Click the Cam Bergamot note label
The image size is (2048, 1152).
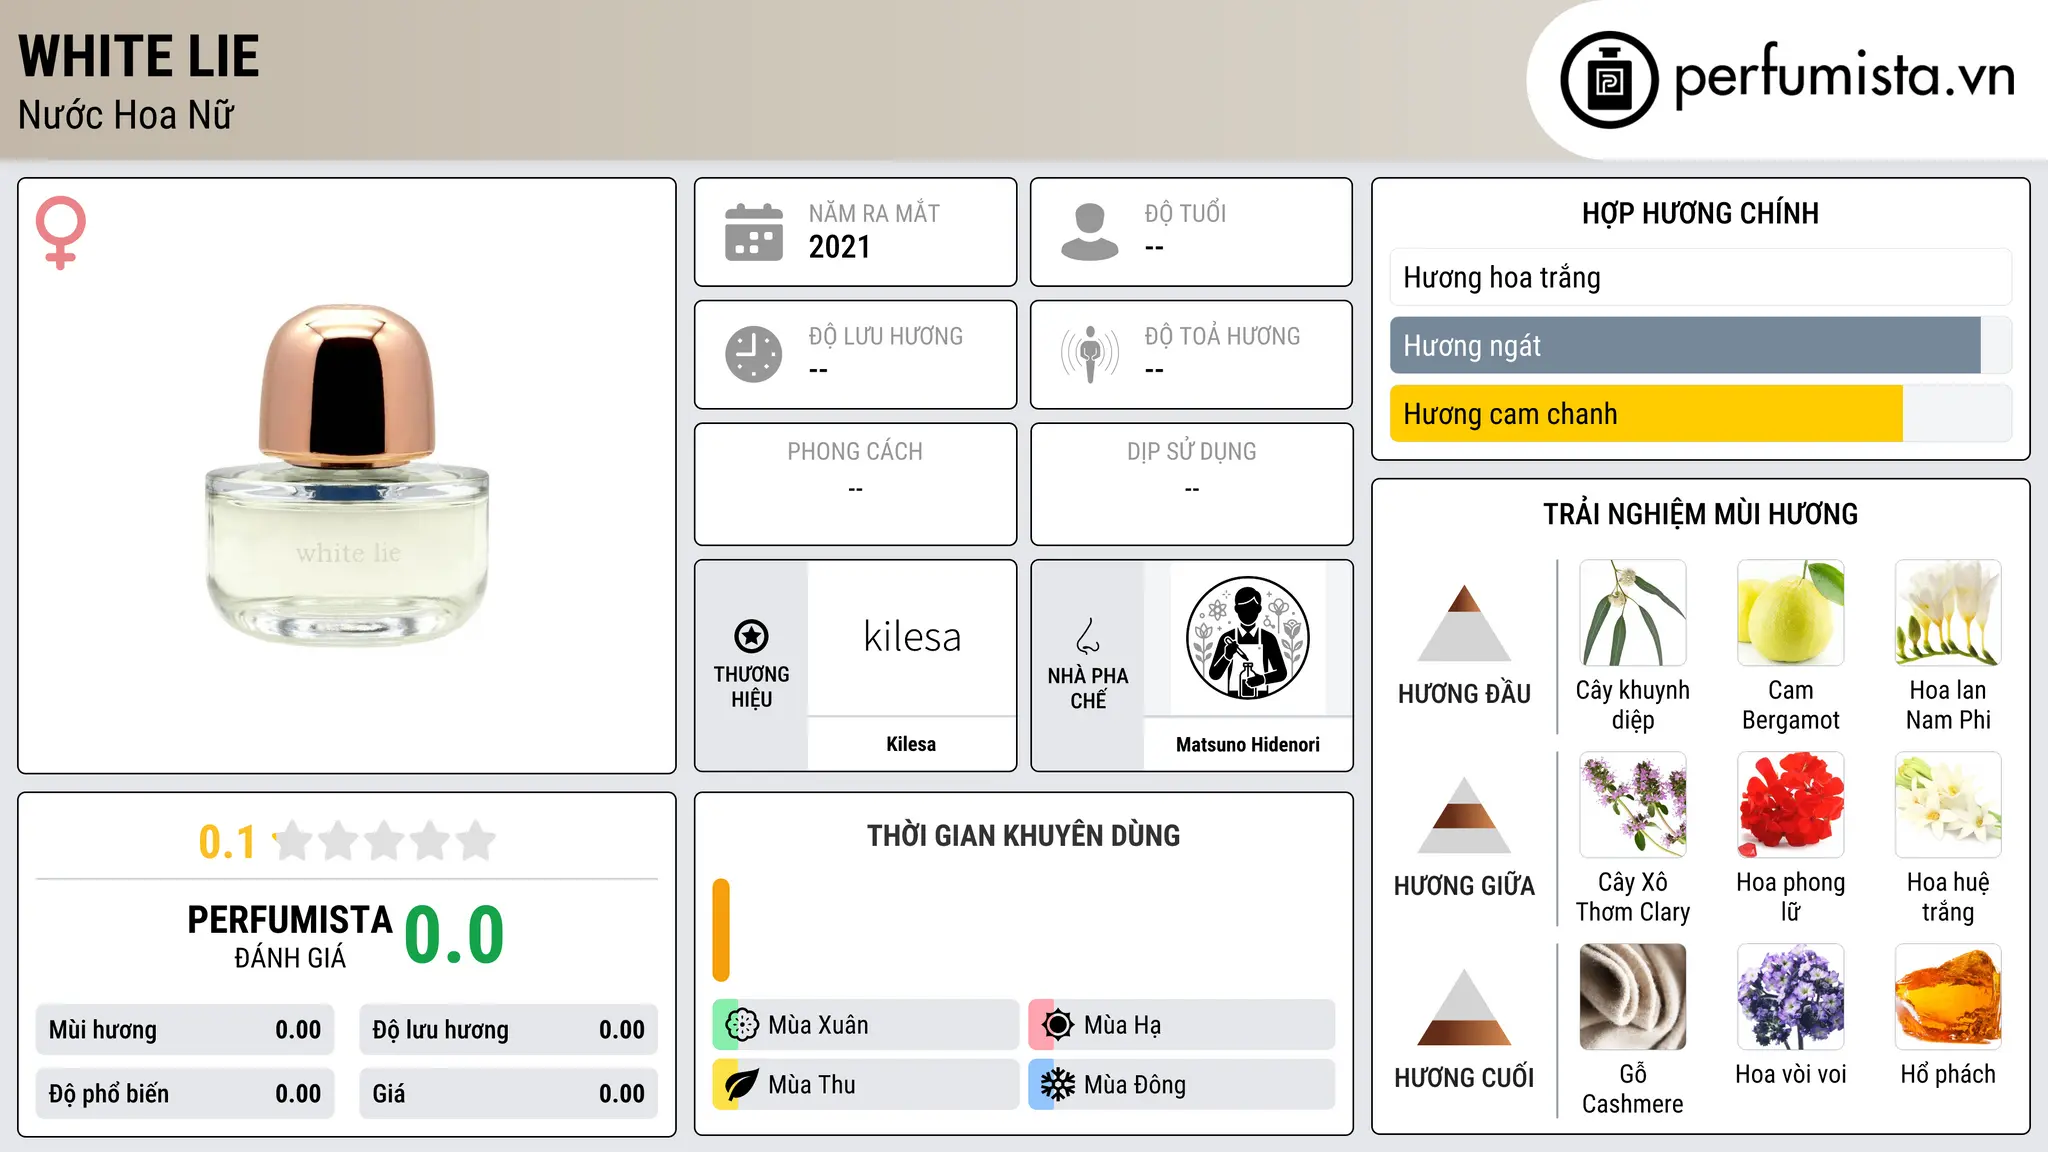pyautogui.click(x=1790, y=705)
